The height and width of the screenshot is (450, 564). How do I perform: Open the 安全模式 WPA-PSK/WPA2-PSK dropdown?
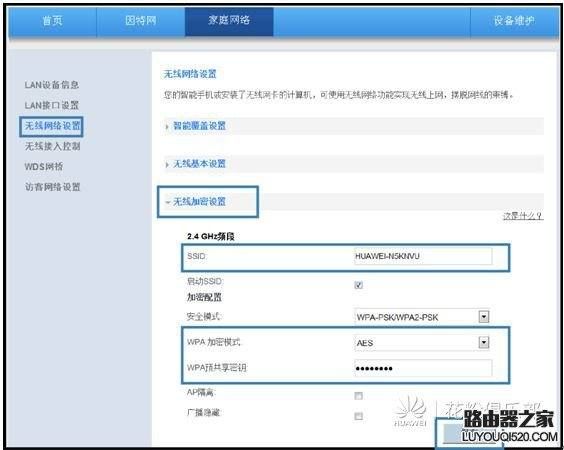point(422,317)
